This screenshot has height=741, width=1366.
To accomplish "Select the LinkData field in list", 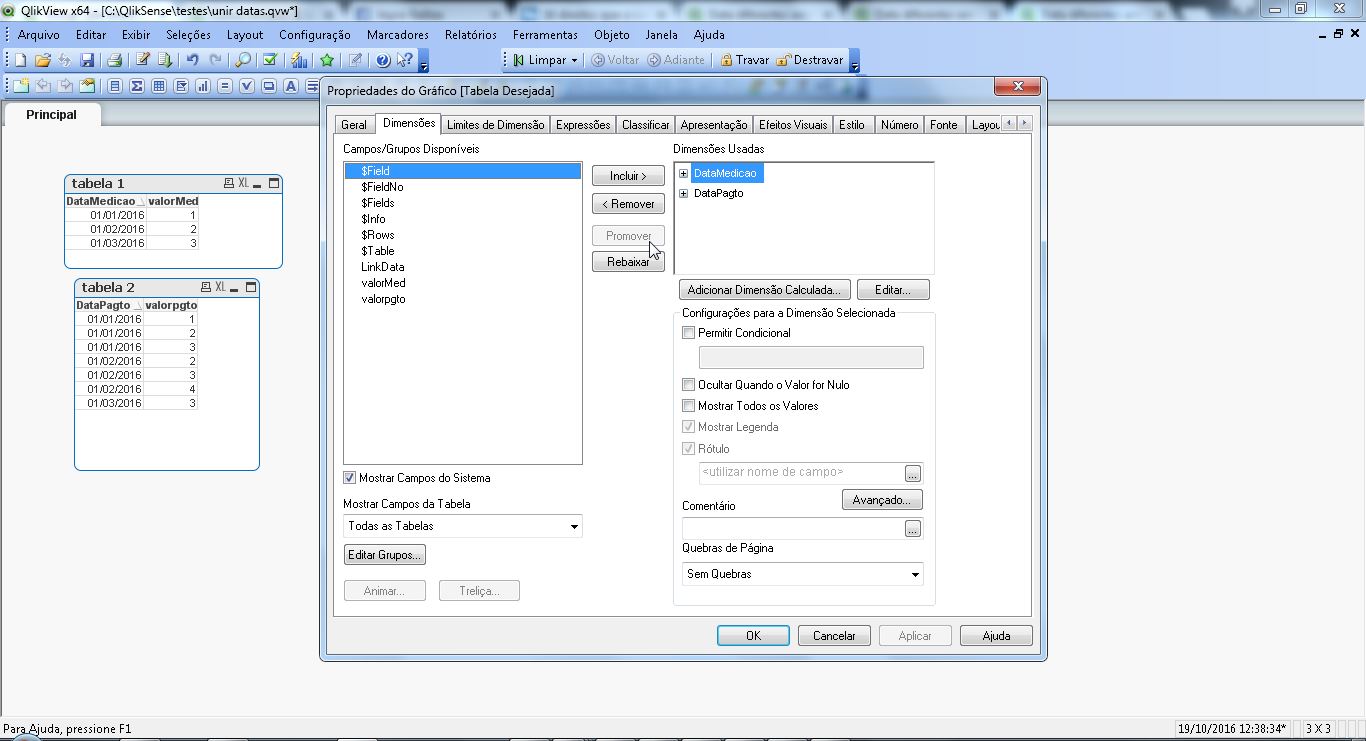I will pyautogui.click(x=462, y=267).
